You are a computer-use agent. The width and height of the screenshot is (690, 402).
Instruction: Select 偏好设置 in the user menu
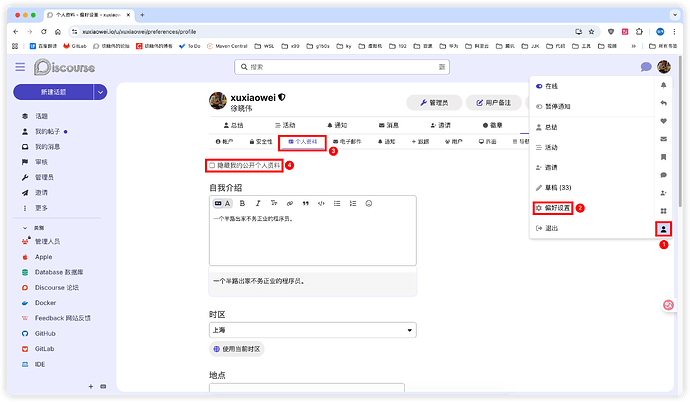click(x=553, y=208)
